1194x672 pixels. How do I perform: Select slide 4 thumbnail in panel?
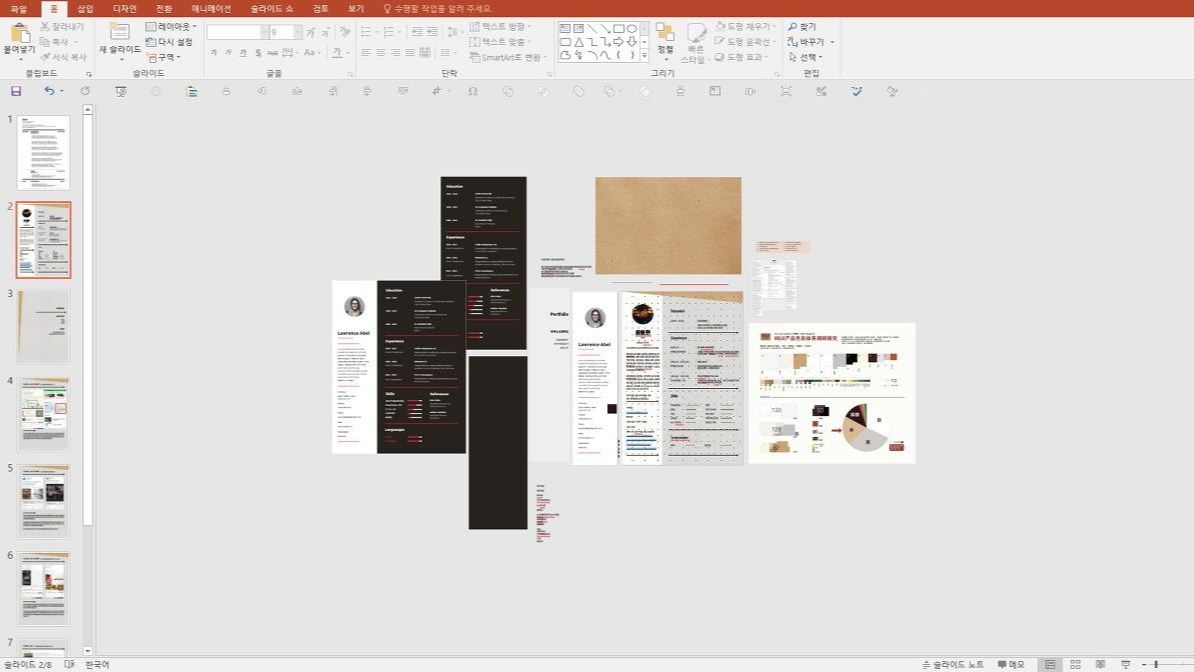point(43,414)
